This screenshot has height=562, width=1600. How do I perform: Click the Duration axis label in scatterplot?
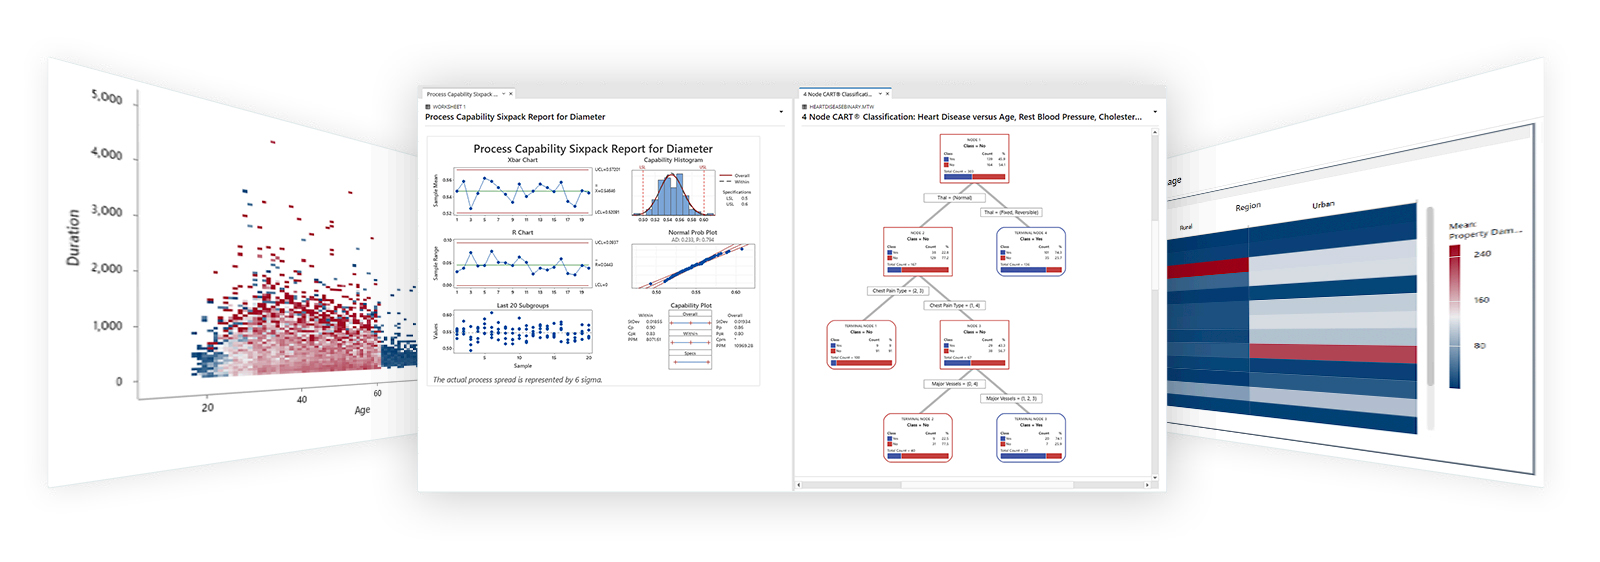pyautogui.click(x=73, y=237)
